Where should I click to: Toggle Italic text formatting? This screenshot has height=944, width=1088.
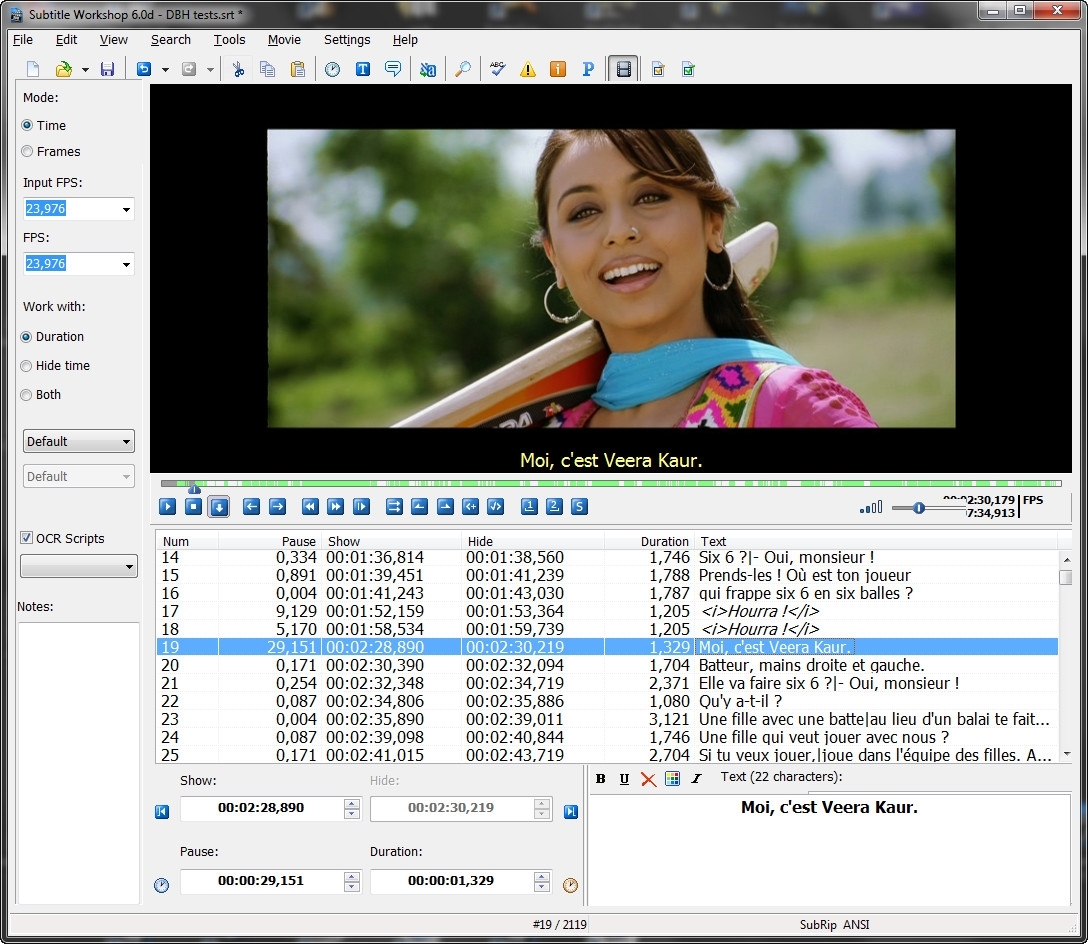[696, 779]
